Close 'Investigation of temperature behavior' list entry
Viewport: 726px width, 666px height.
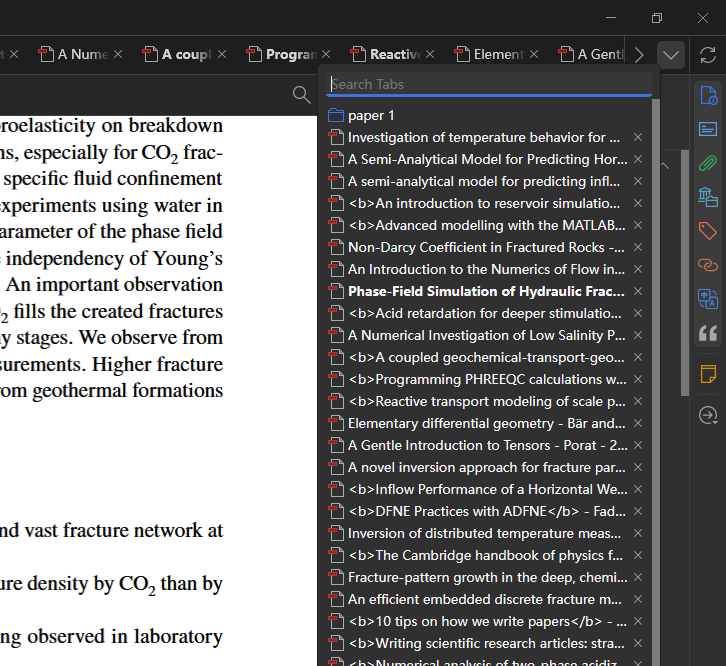pyautogui.click(x=638, y=137)
